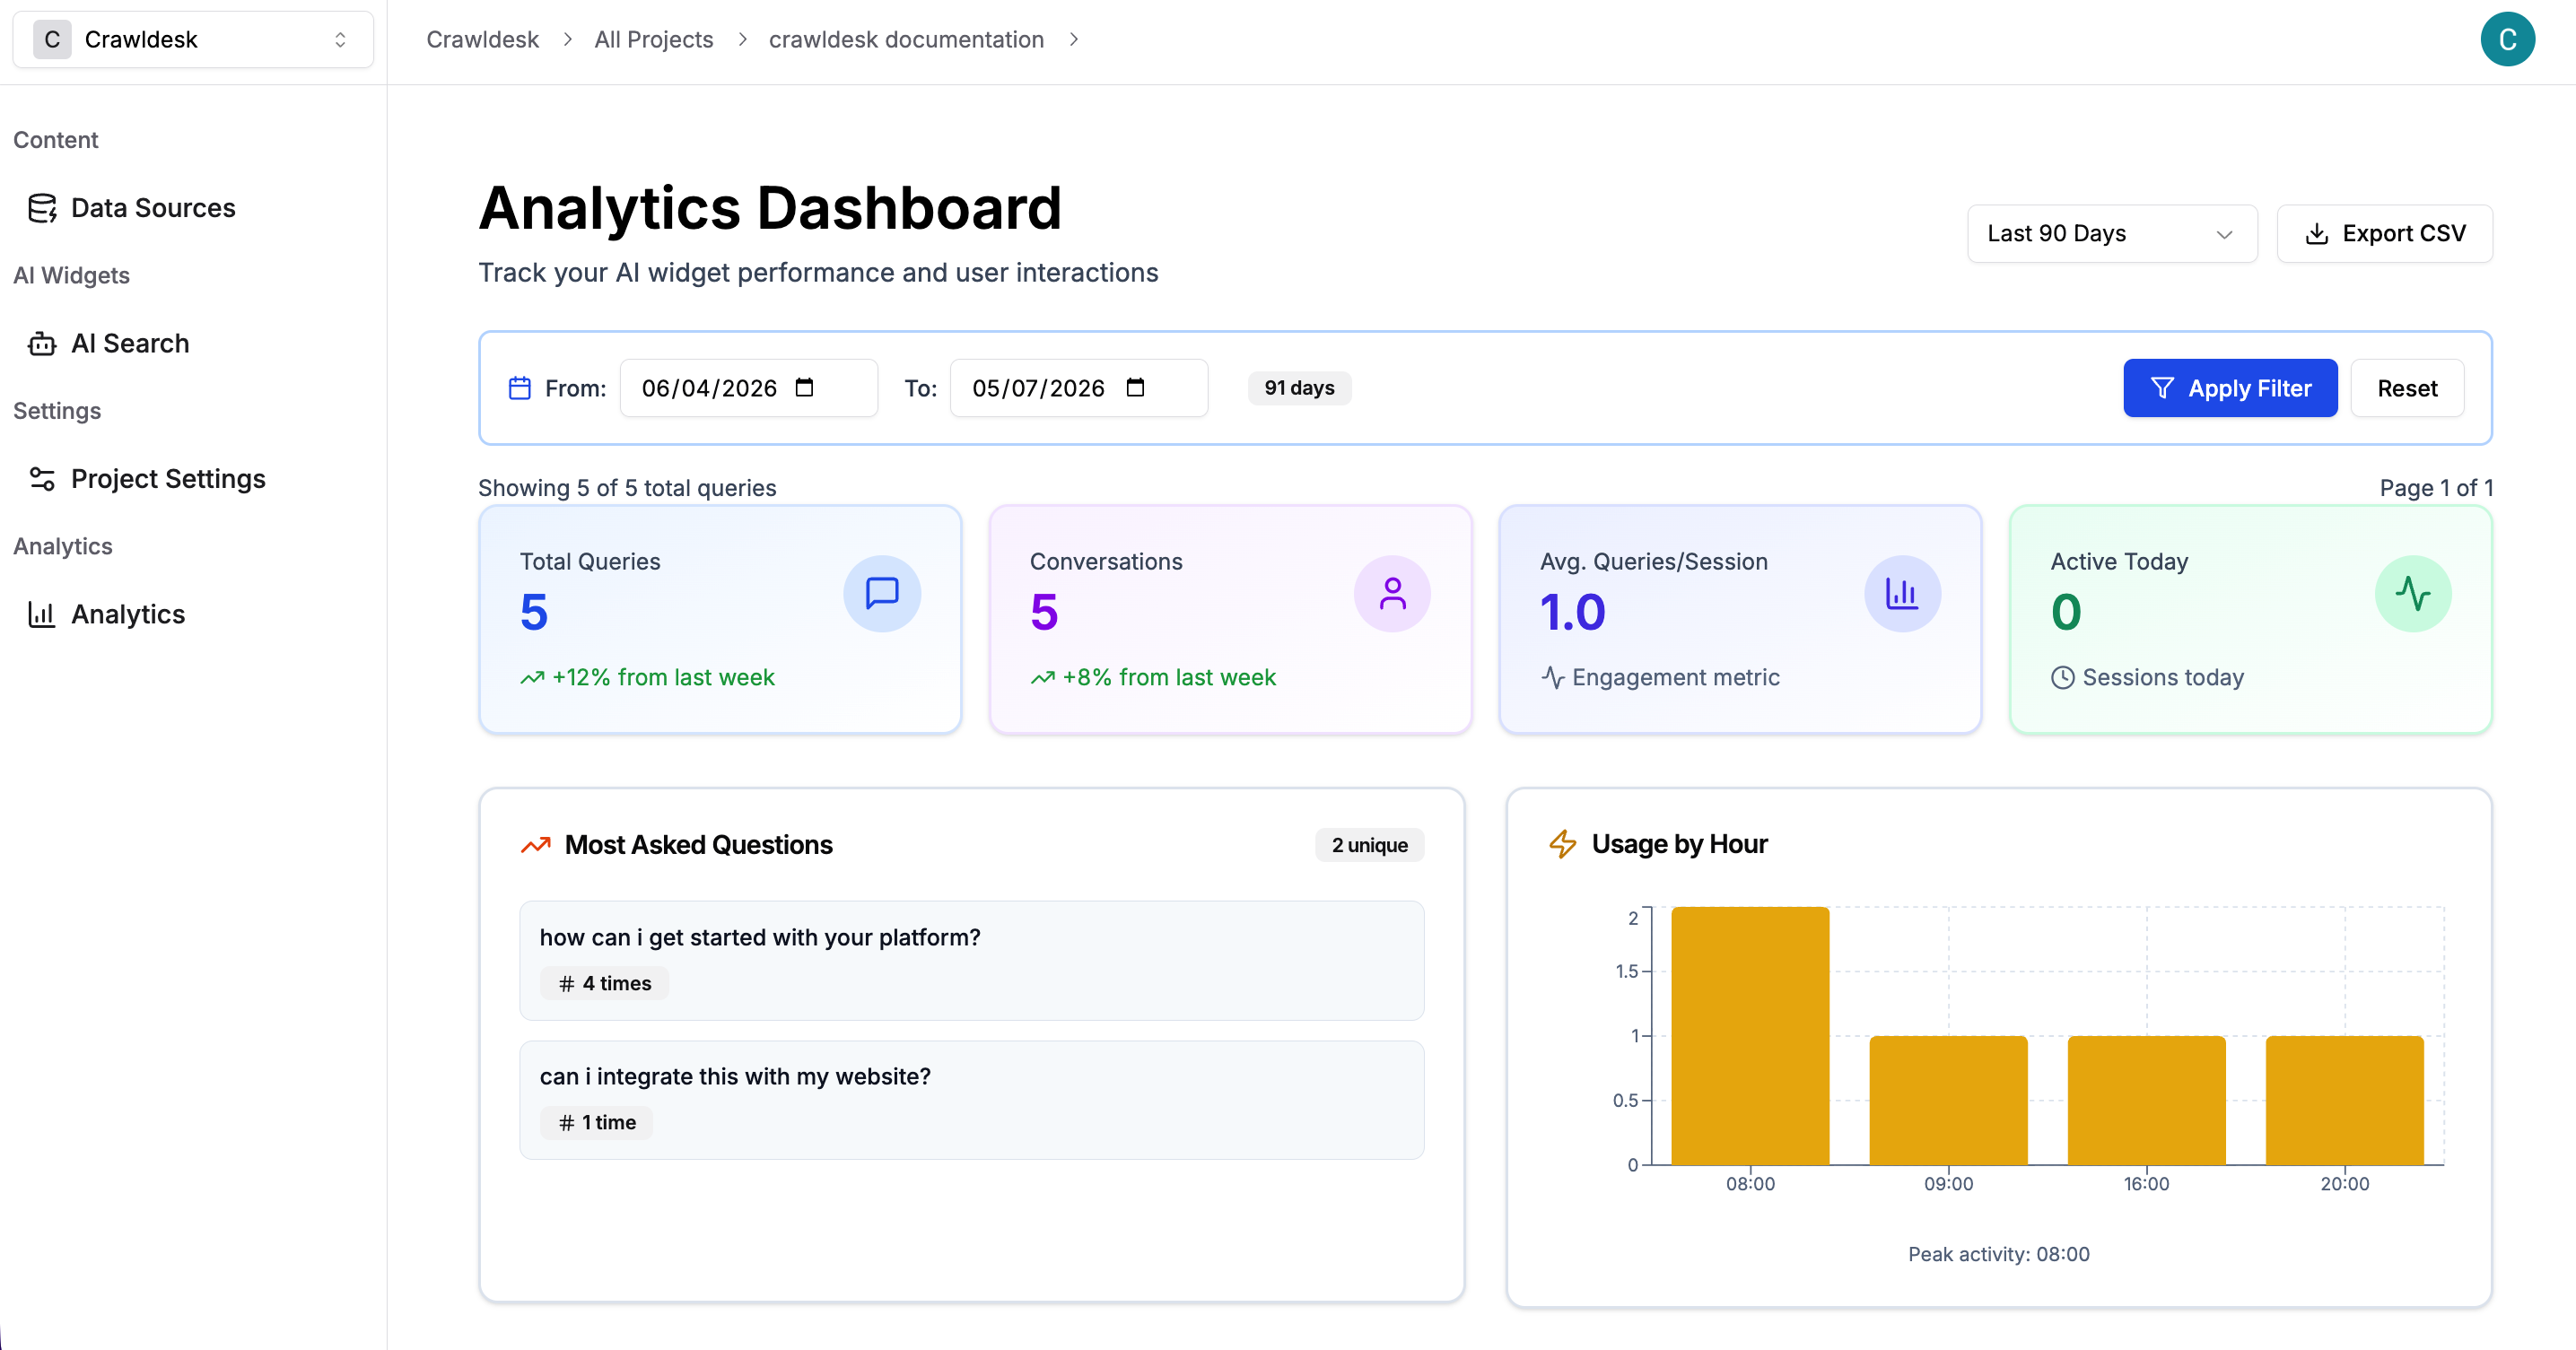
Task: Click the C workspace badge icon
Action: coord(52,40)
